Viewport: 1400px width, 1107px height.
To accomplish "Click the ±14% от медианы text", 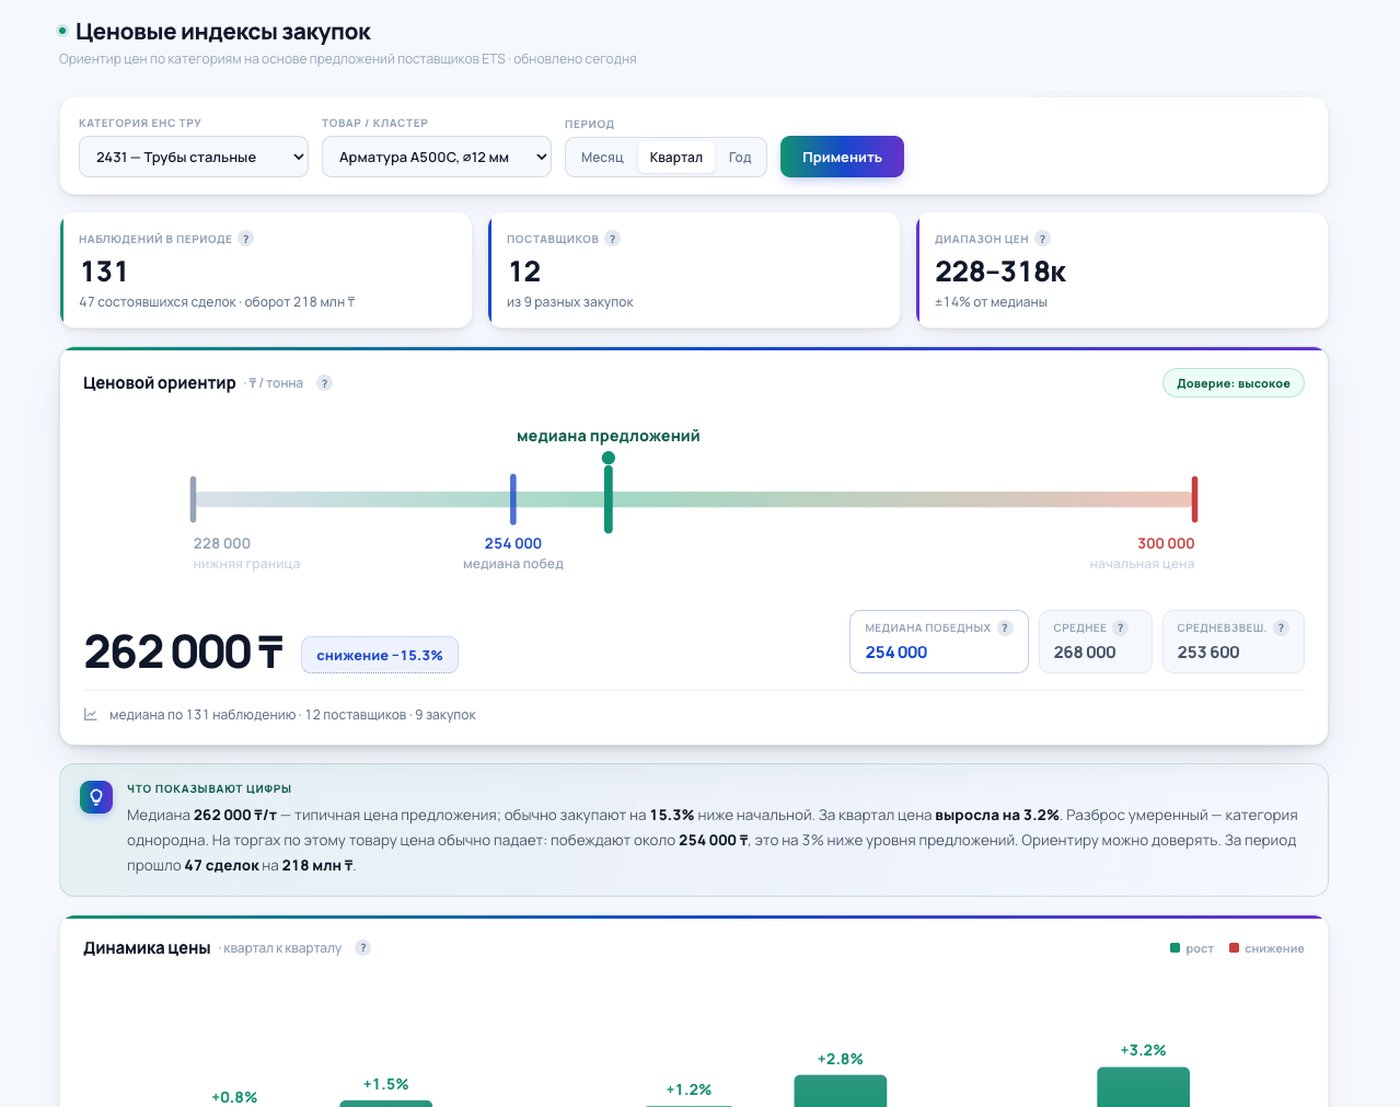I will 991,302.
